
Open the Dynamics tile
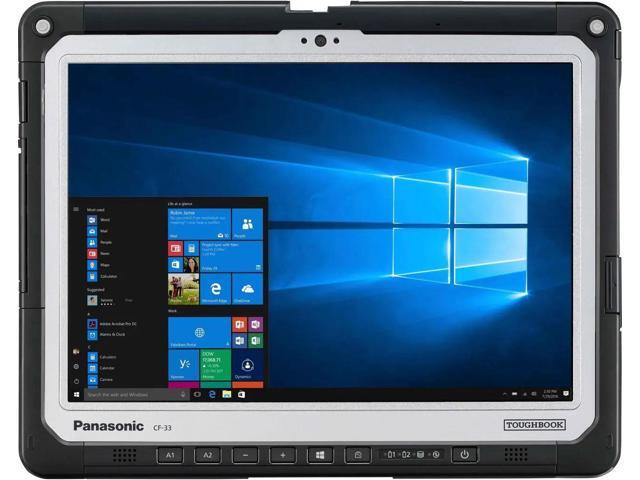coord(247,365)
